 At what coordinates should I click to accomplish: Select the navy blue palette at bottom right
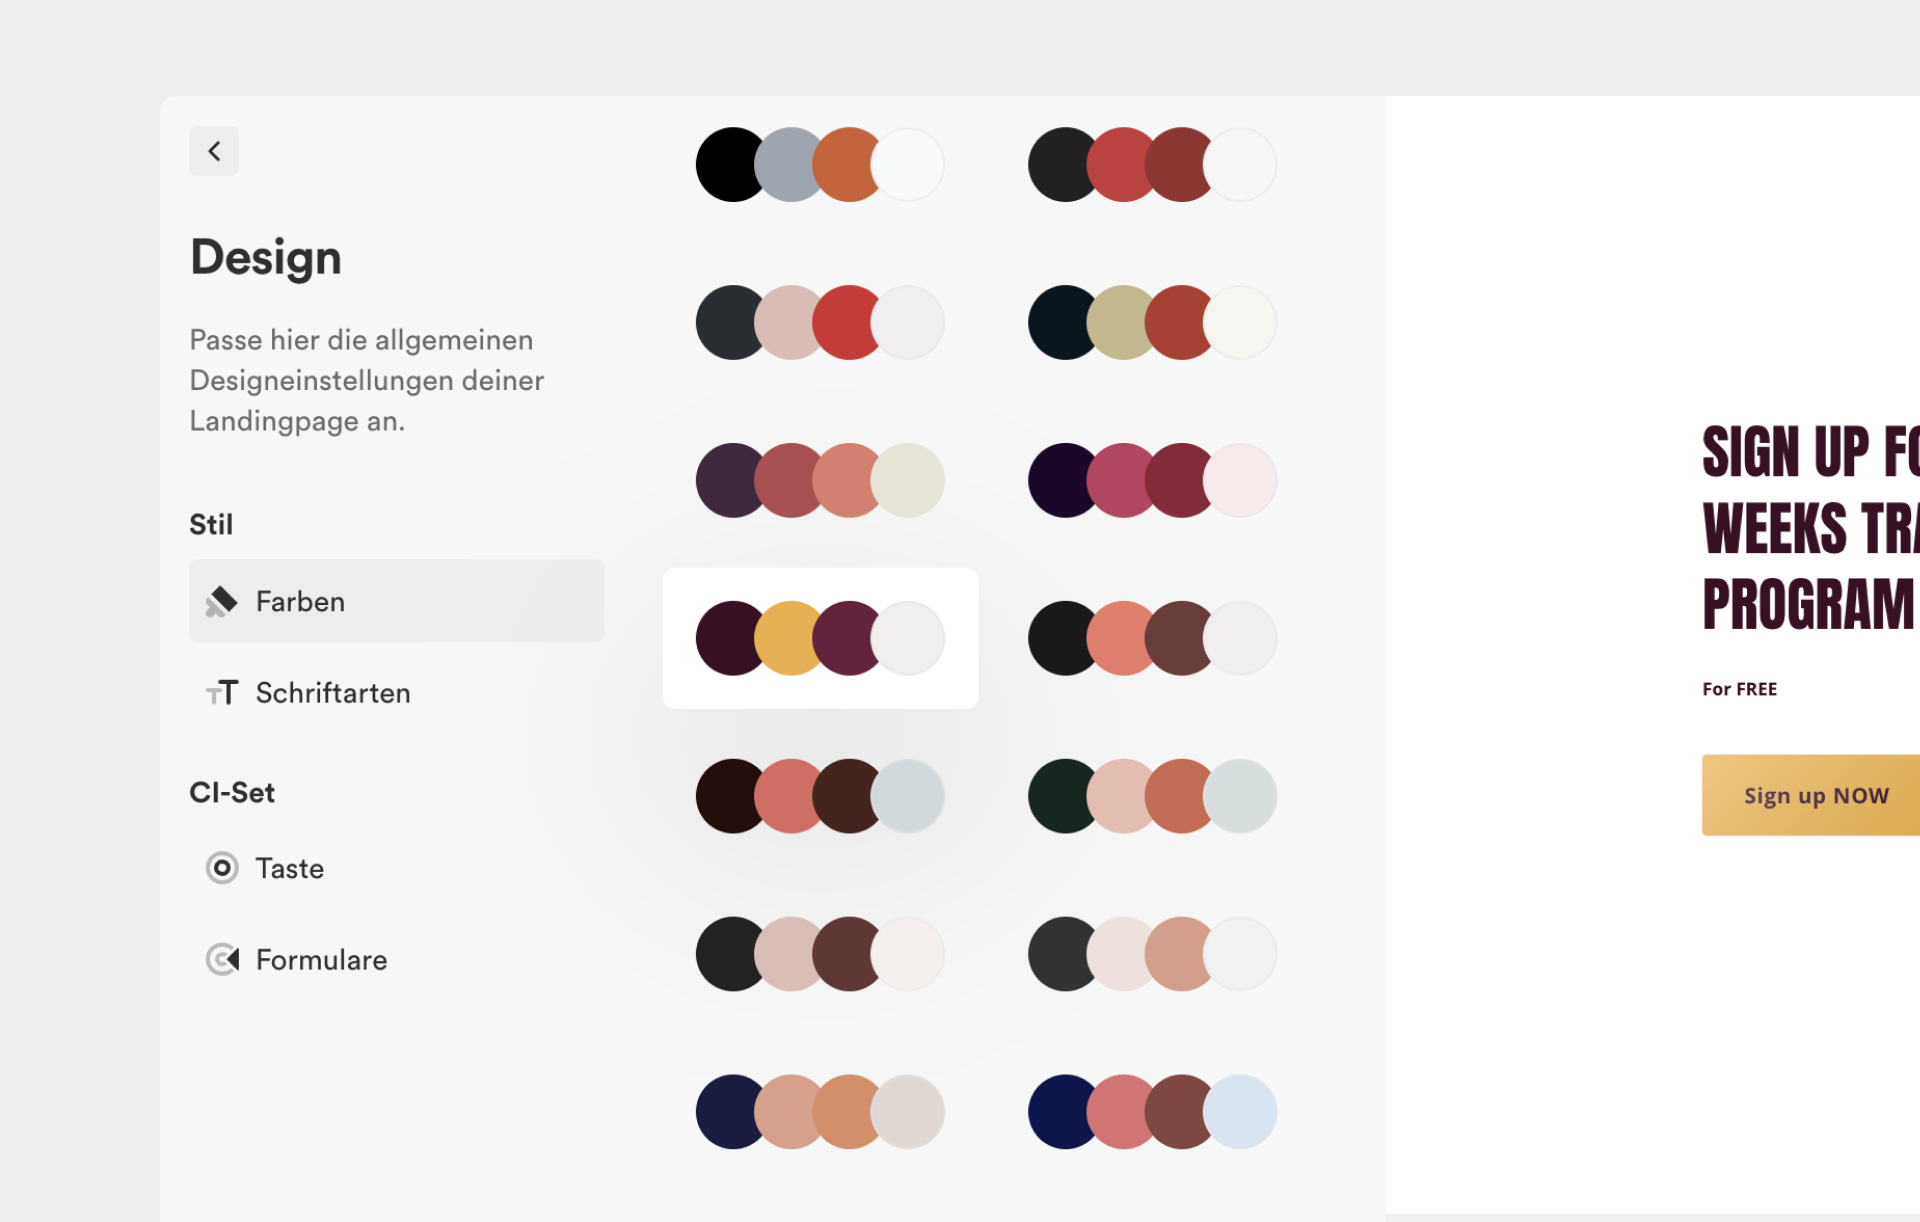[1150, 1111]
